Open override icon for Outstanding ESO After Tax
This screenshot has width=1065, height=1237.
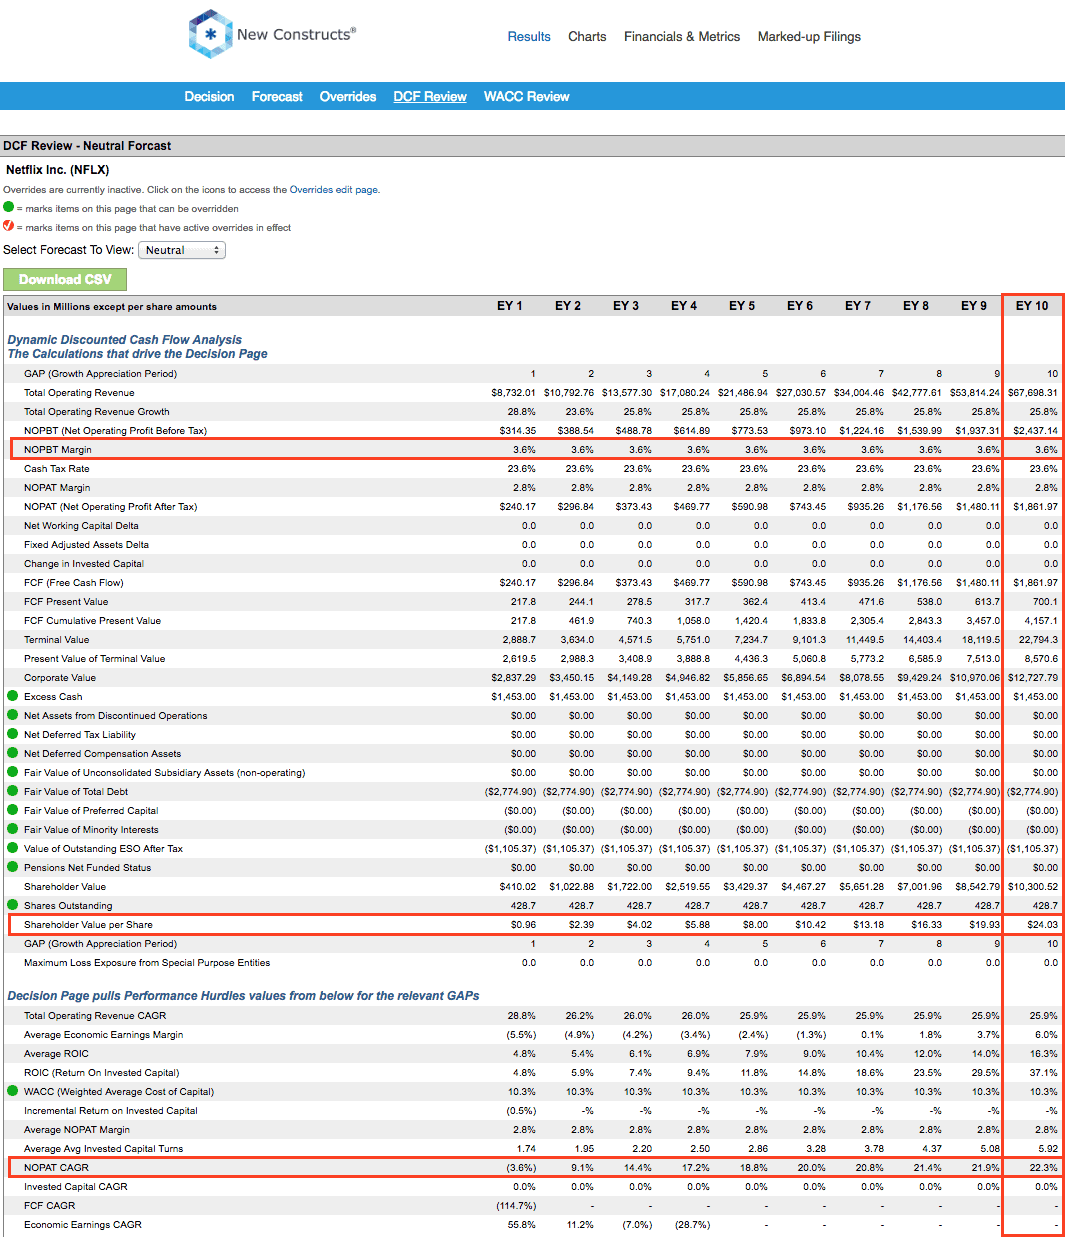[x=12, y=848]
